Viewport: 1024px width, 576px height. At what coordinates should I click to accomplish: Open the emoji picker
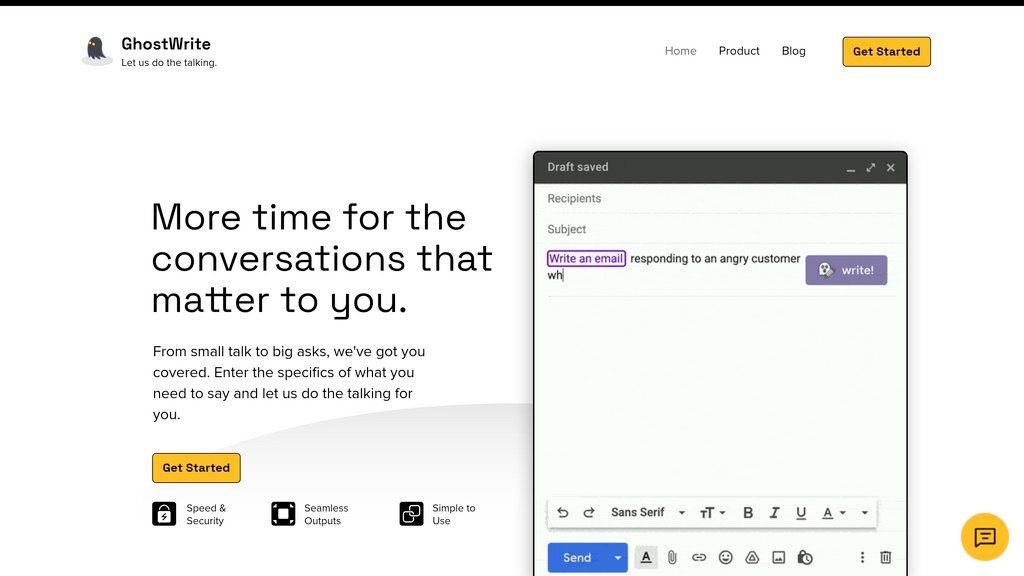725,557
